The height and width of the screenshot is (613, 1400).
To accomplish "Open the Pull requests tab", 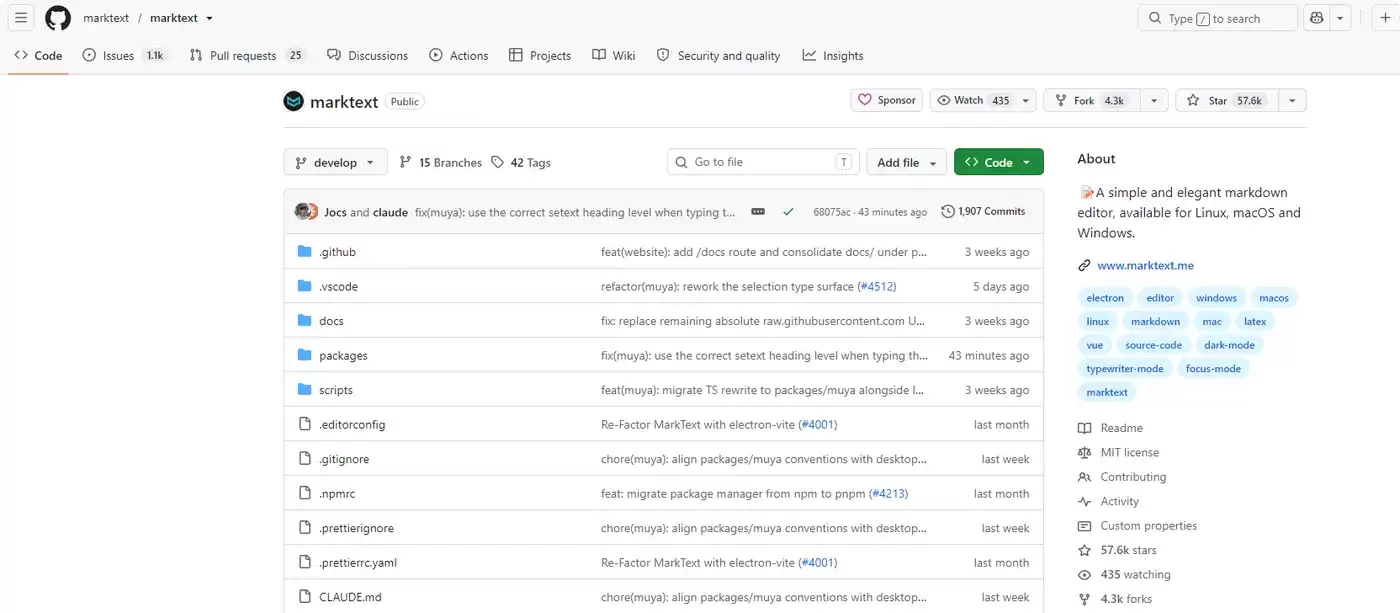I will click(247, 56).
